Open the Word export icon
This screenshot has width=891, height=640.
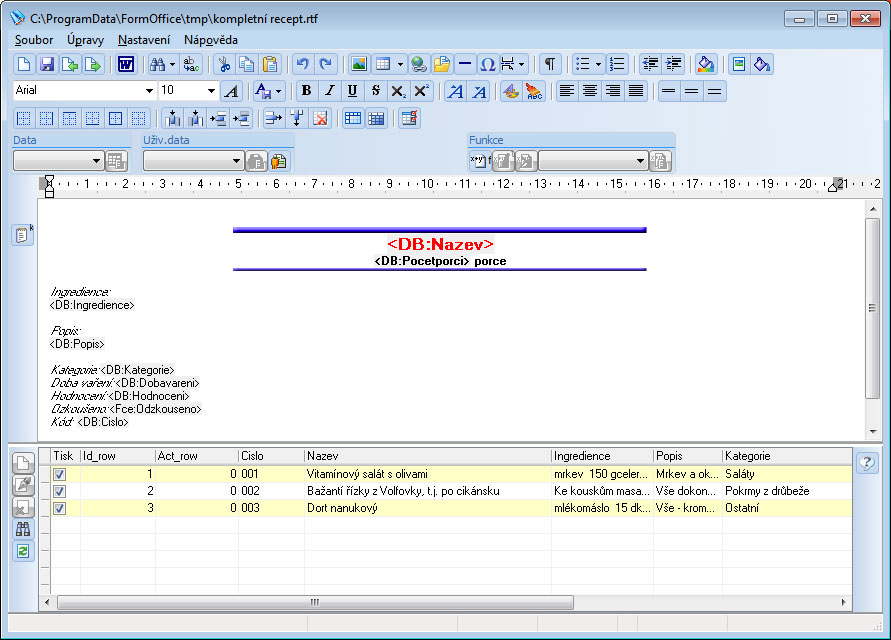[126, 64]
